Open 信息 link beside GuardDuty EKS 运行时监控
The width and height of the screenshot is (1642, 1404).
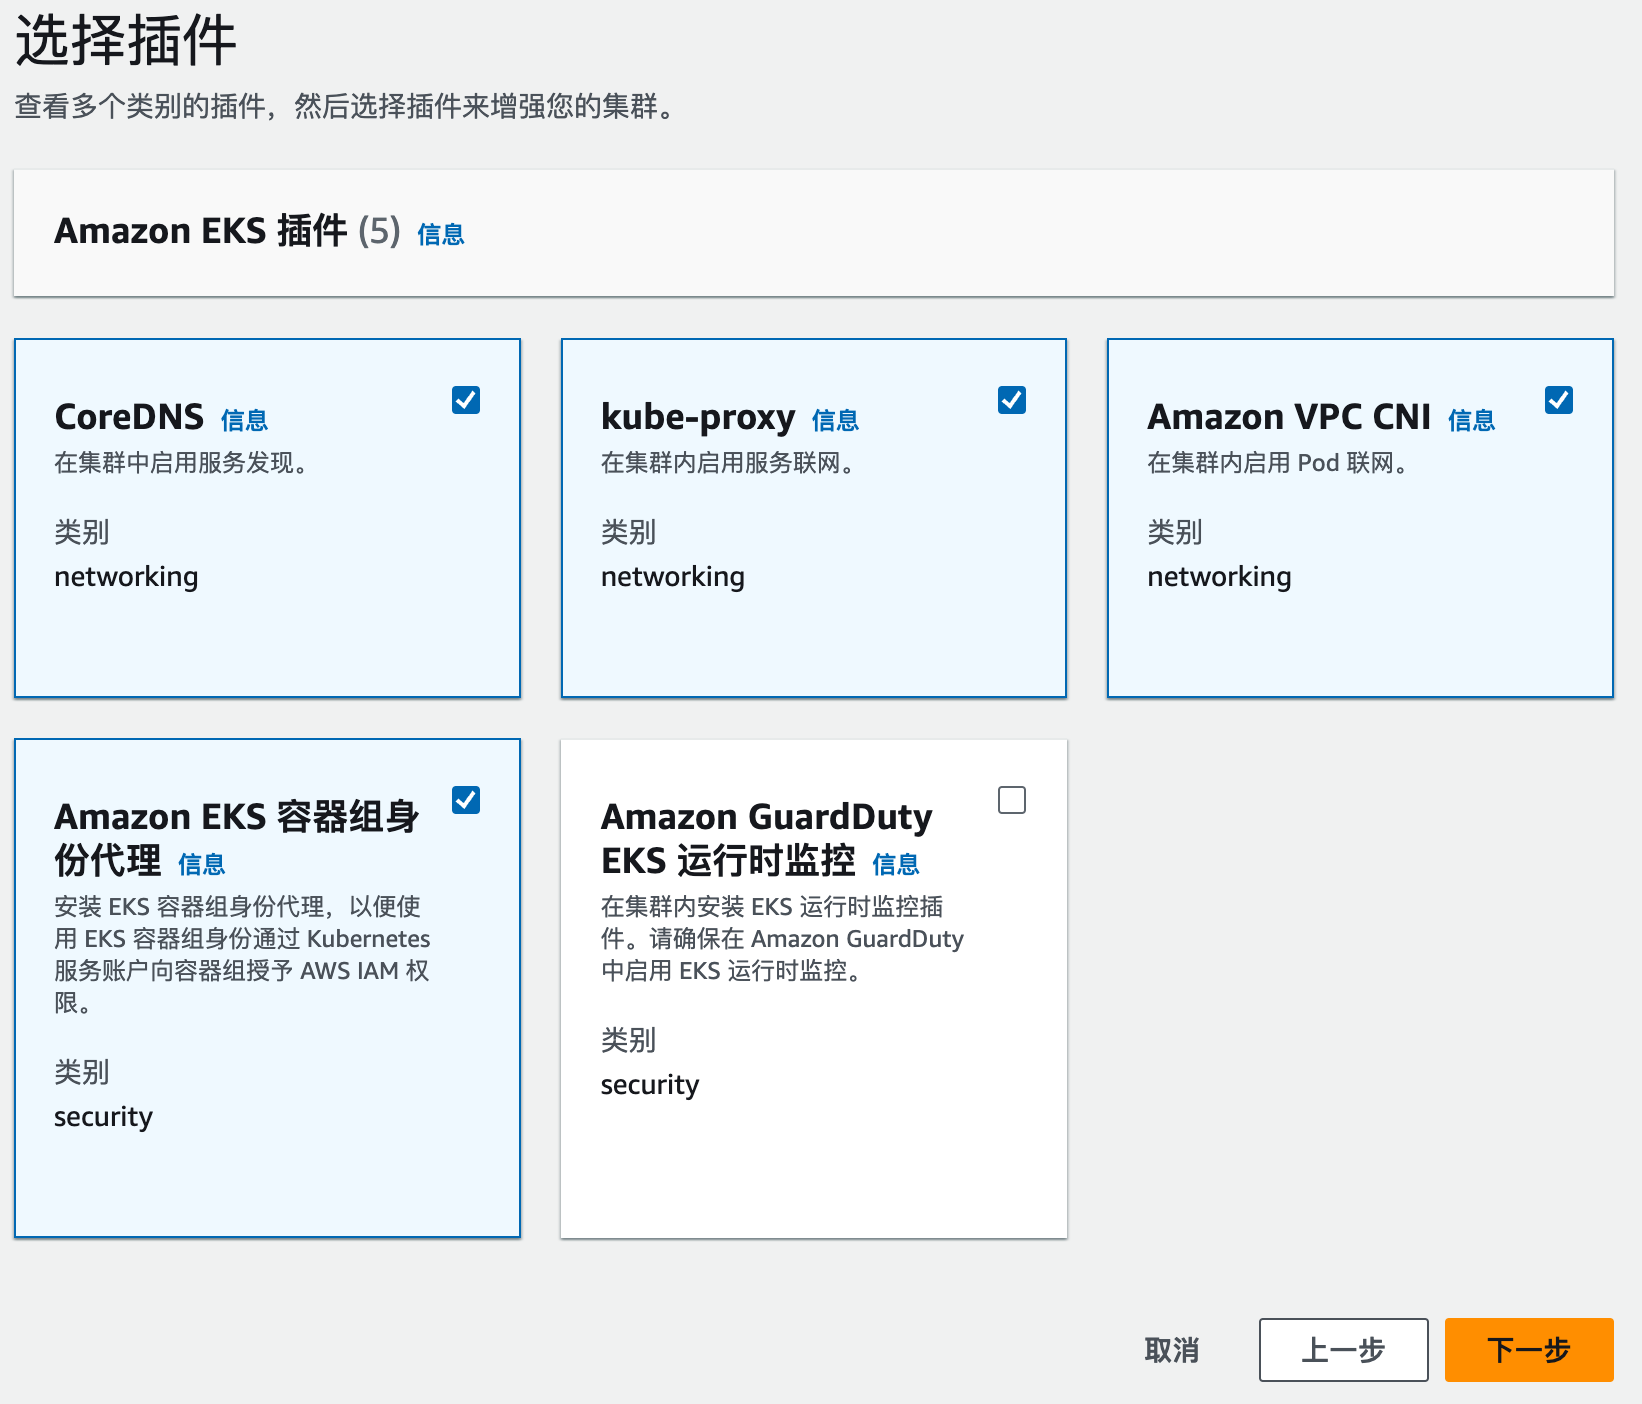pyautogui.click(x=896, y=864)
